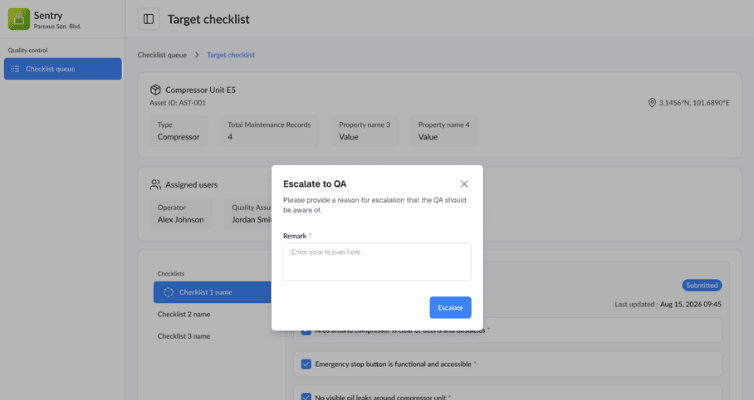Click the breadcrumb chevron separator
This screenshot has height=400, width=754.
pos(197,55)
